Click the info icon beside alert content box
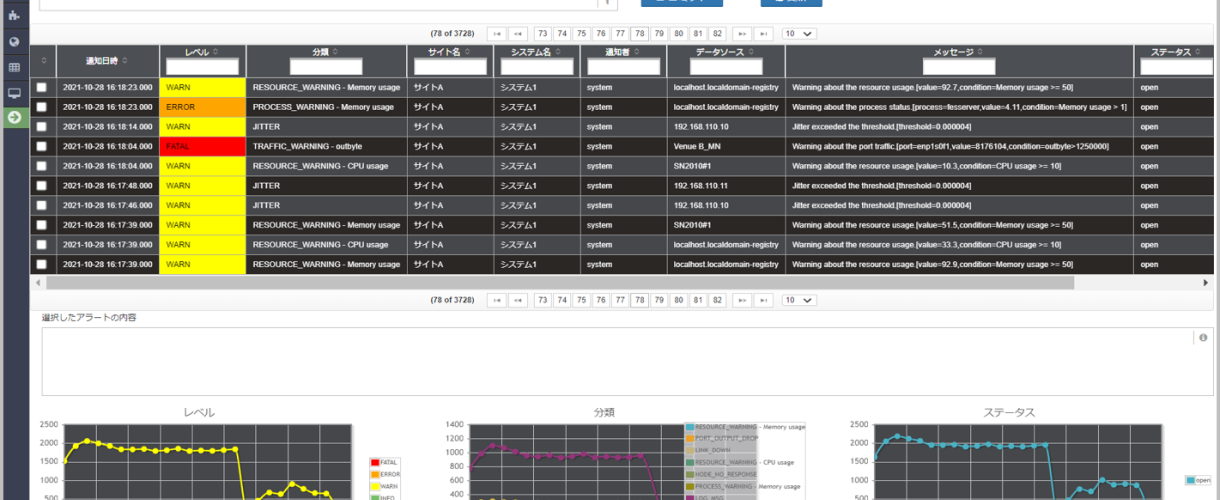The height and width of the screenshot is (500, 1220). coord(1203,338)
